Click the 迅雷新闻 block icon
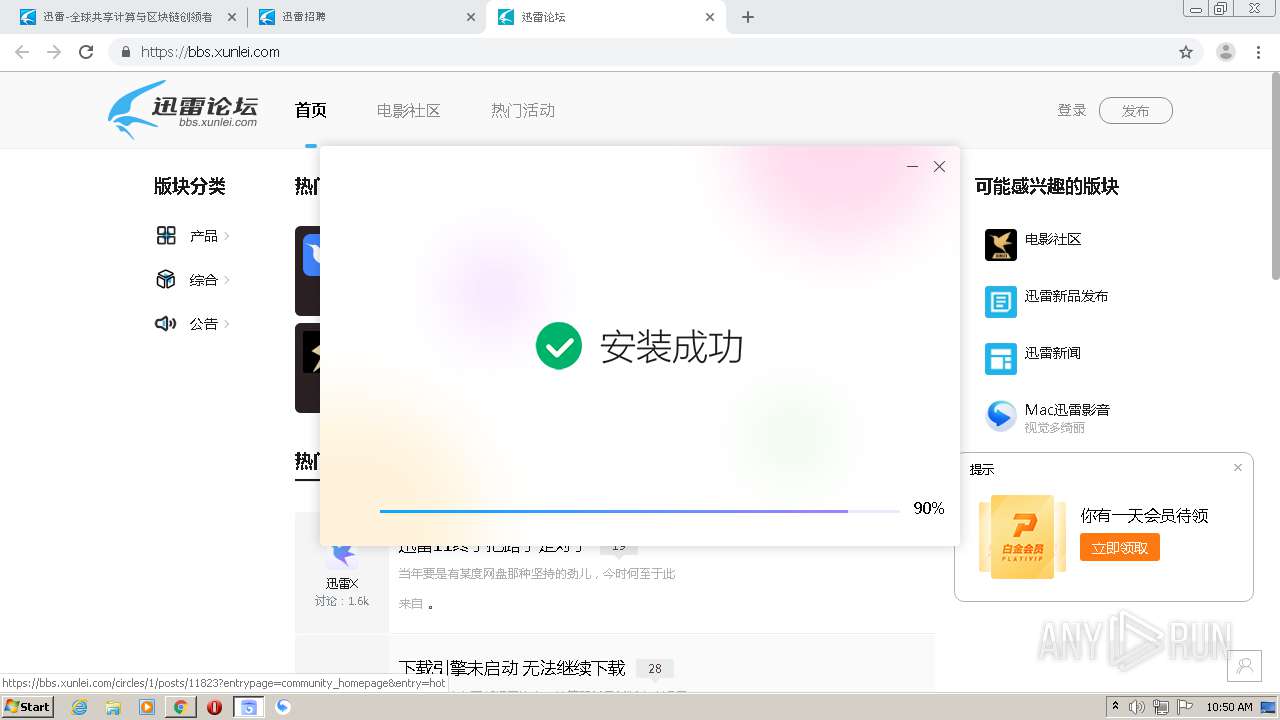The height and width of the screenshot is (720, 1280). [x=1001, y=359]
